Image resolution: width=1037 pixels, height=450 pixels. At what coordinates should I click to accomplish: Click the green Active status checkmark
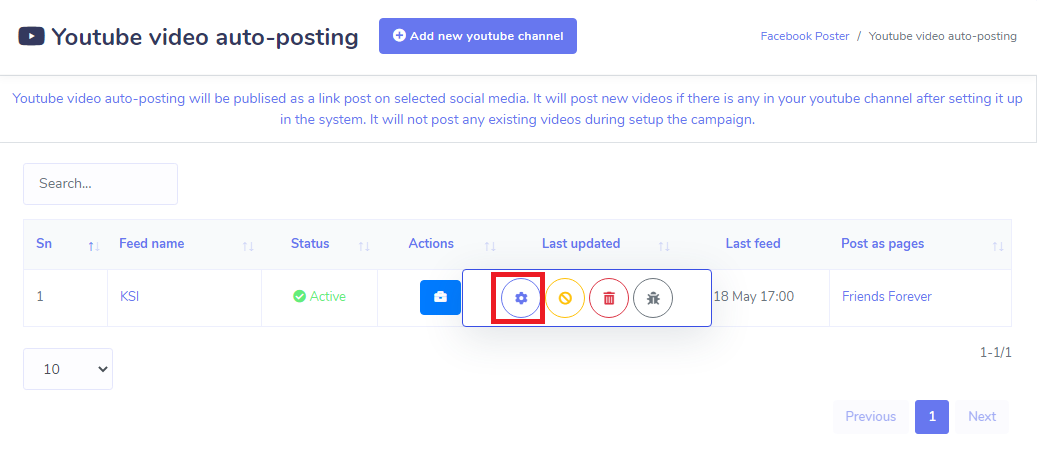(300, 296)
